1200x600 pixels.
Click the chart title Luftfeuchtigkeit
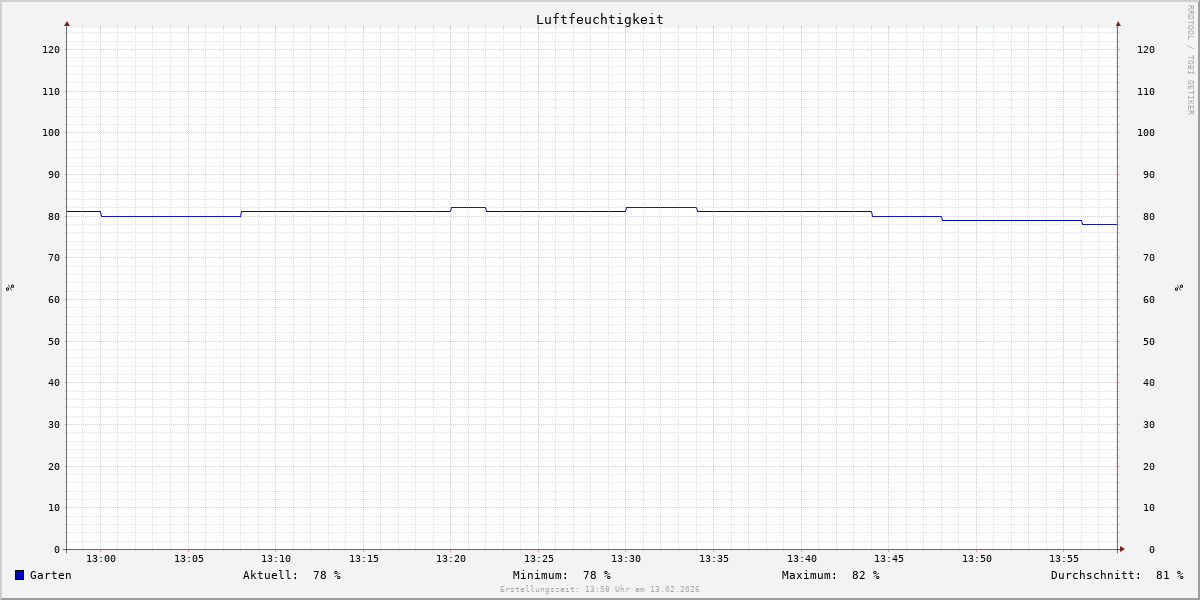599,19
